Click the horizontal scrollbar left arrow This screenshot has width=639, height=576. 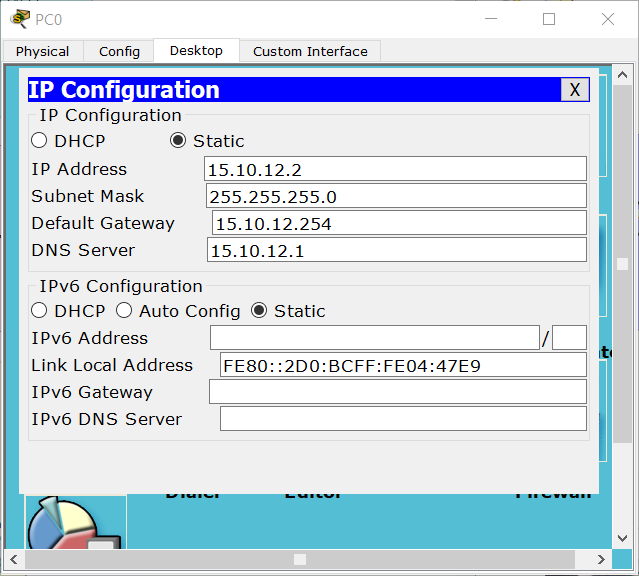click(14, 559)
